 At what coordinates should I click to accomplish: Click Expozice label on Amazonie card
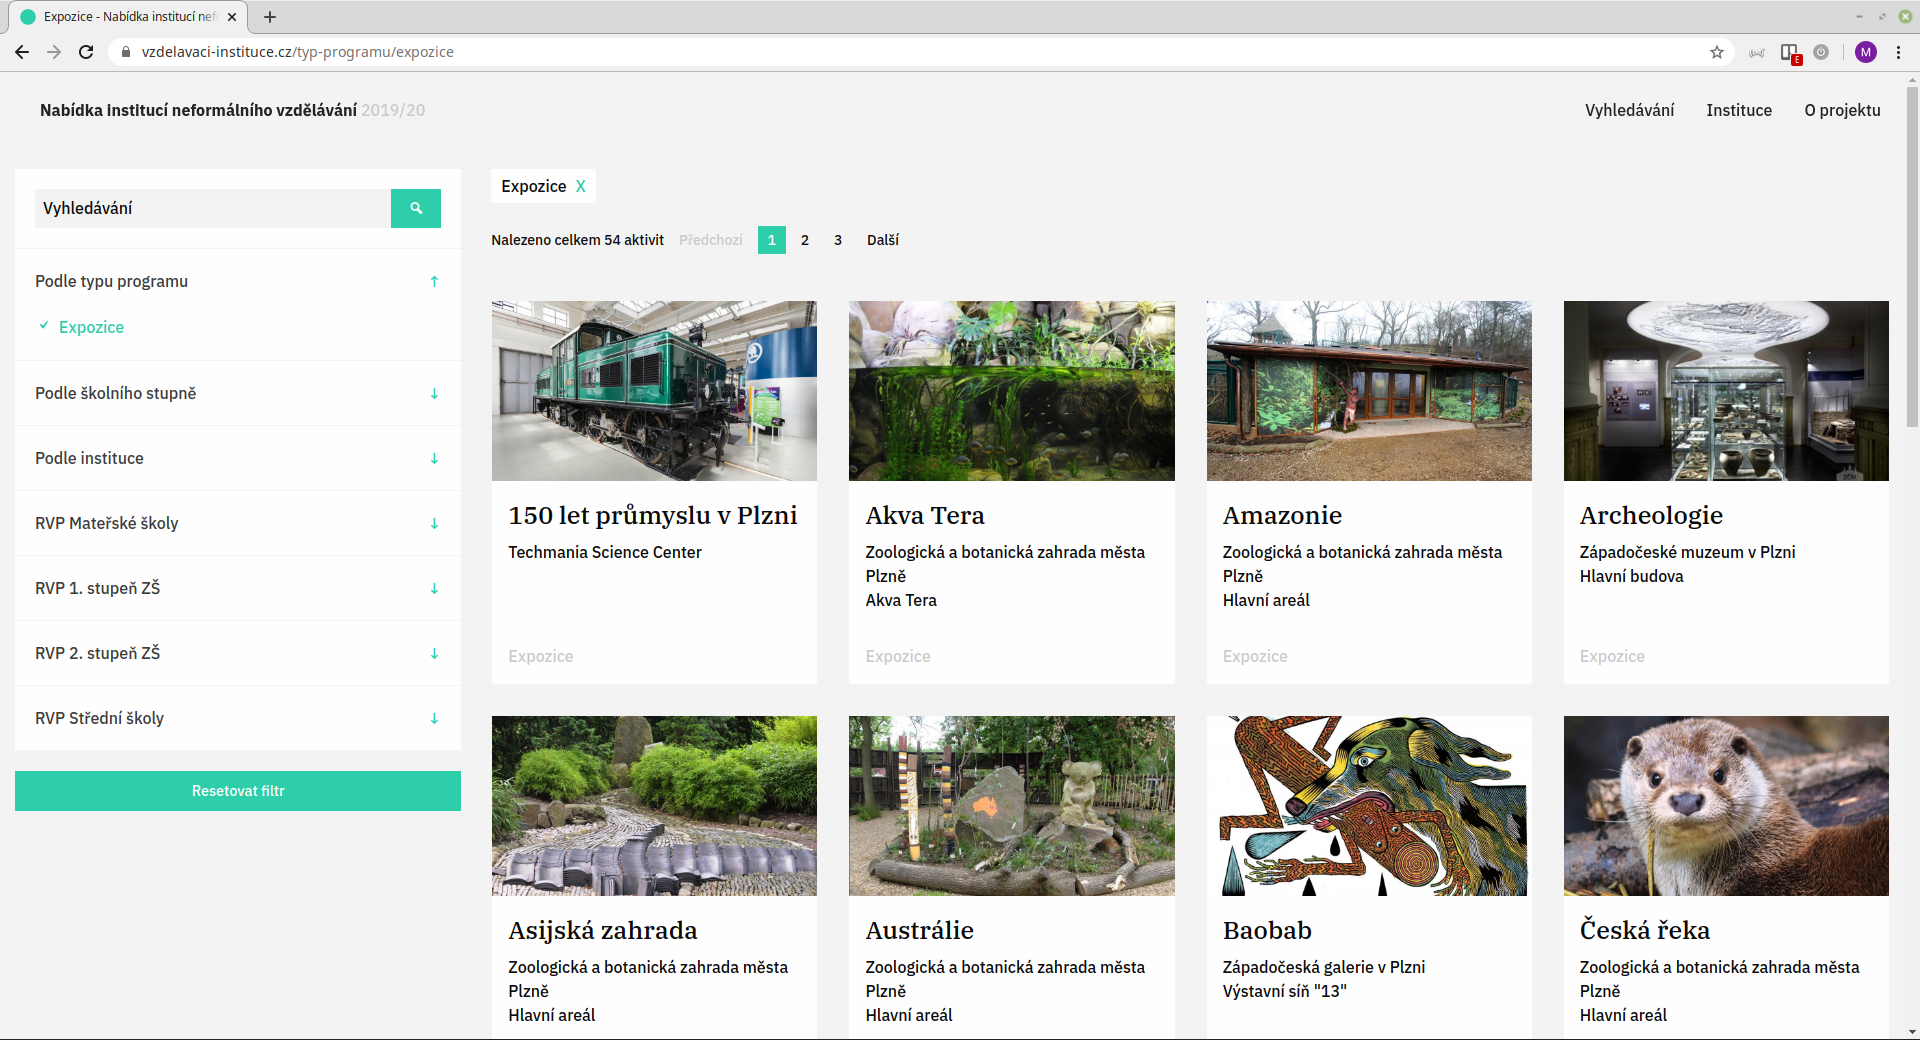pyautogui.click(x=1255, y=656)
